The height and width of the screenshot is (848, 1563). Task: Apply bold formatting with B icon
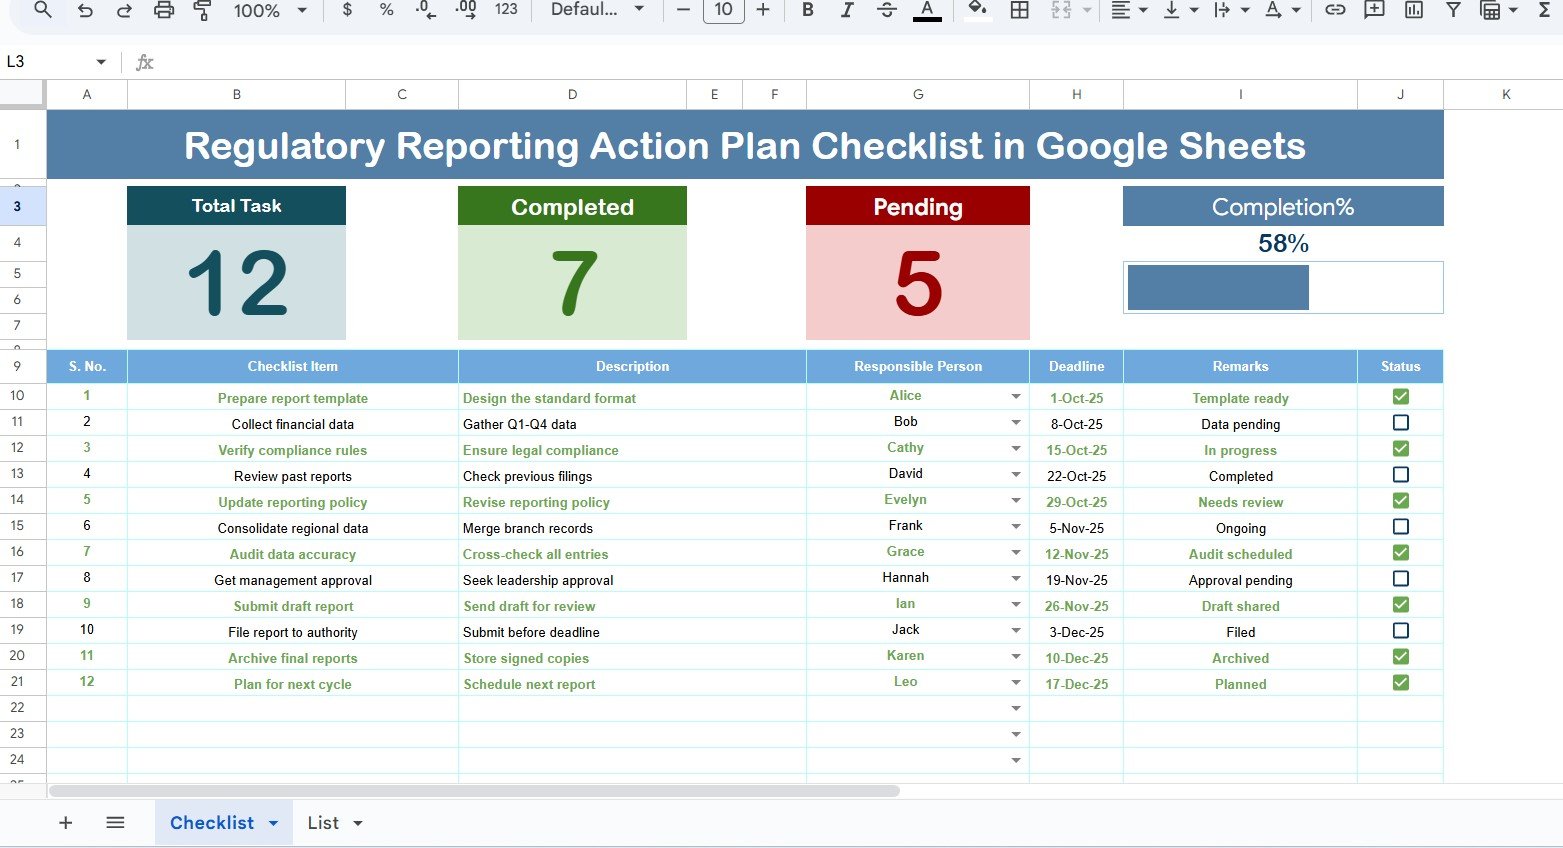click(808, 10)
